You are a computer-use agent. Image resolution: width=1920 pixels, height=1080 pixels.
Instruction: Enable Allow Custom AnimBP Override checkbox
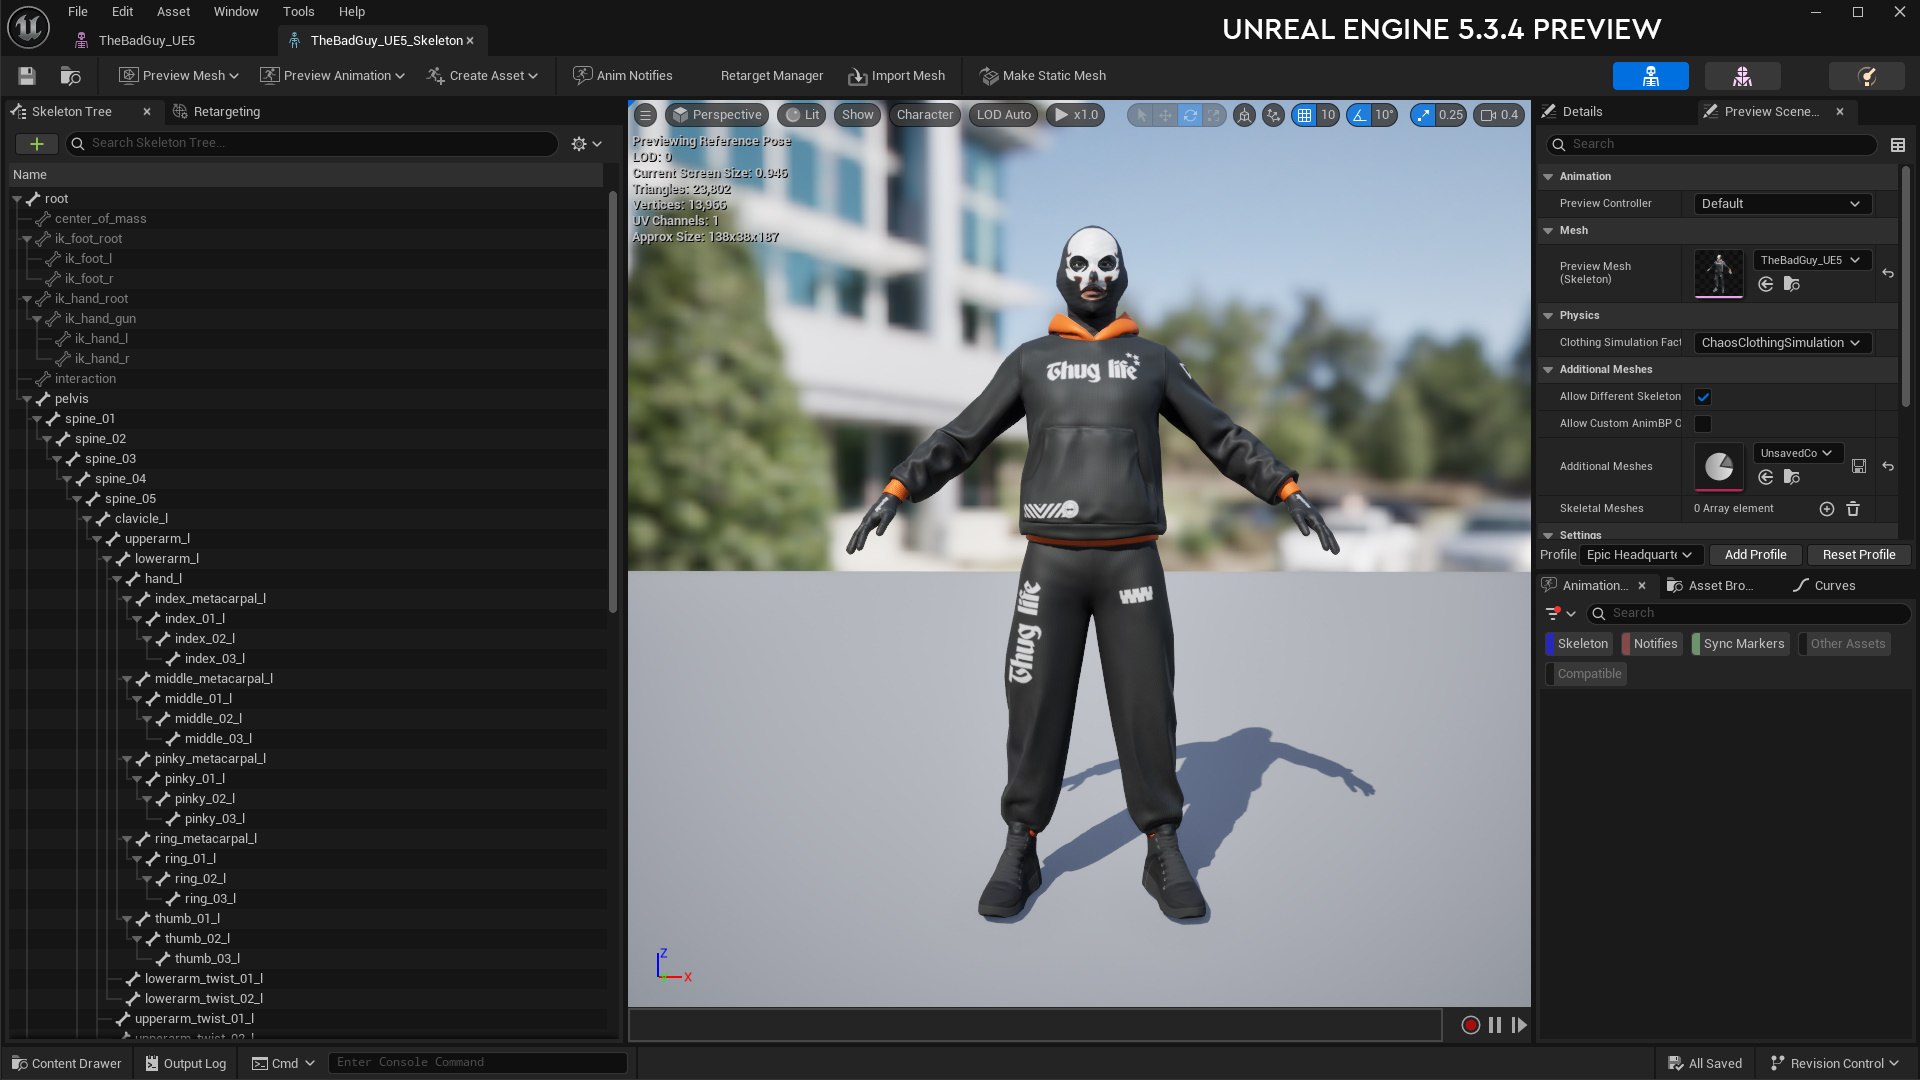pos(1703,424)
